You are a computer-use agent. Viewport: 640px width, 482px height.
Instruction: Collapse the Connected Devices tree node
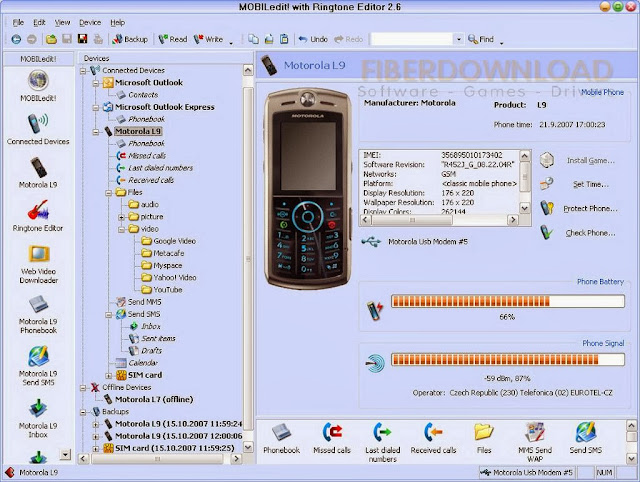tap(83, 71)
